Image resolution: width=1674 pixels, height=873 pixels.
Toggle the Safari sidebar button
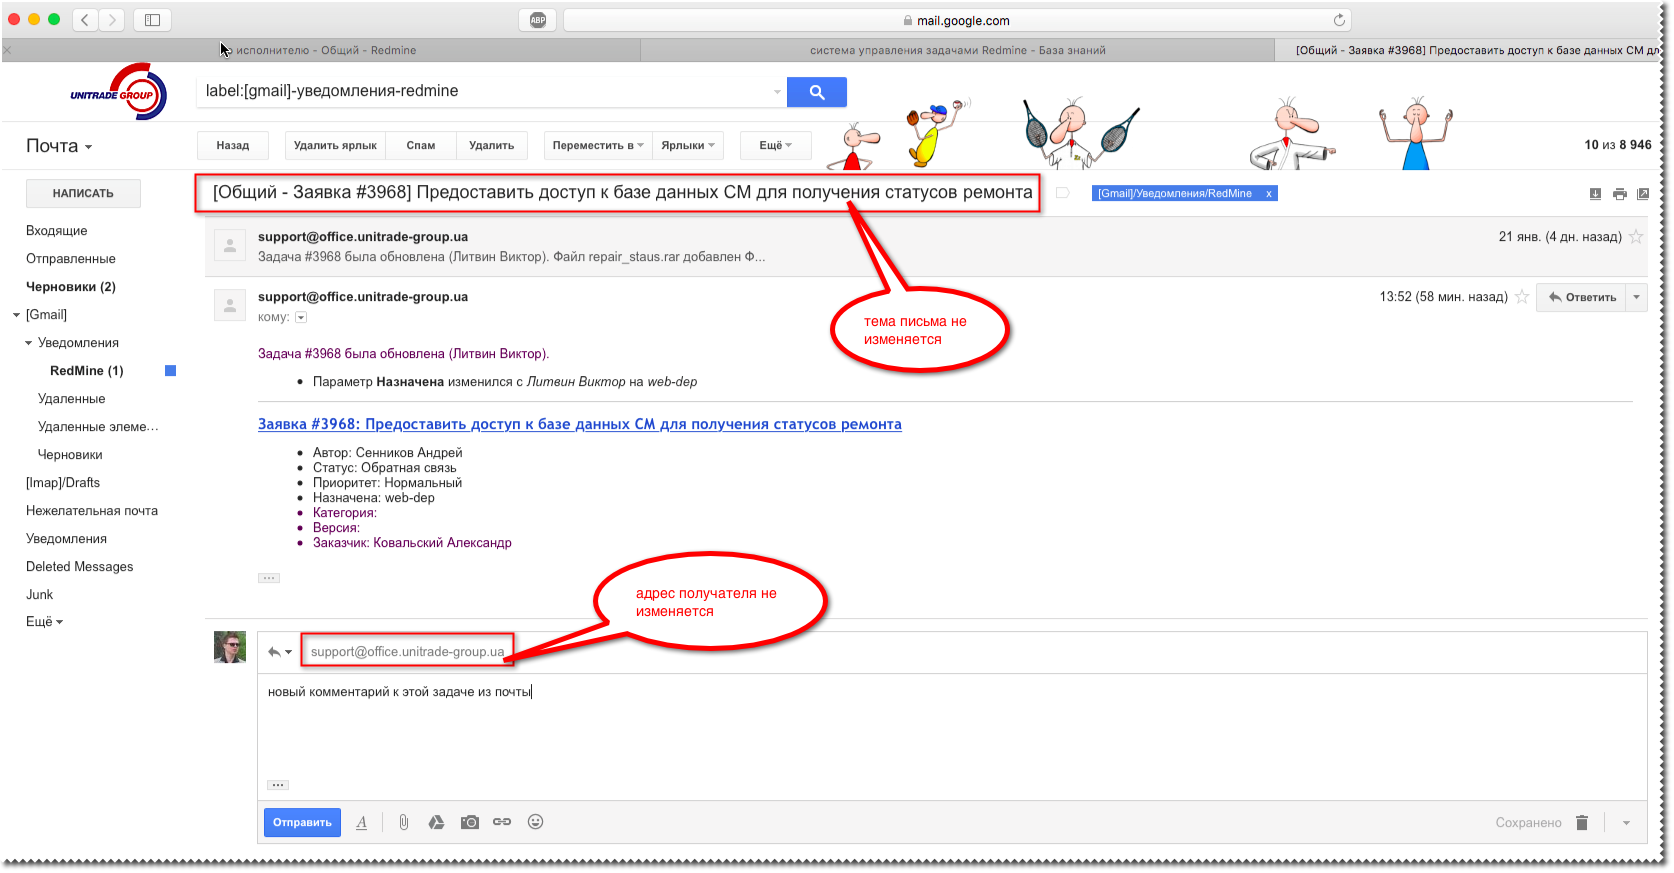(152, 20)
